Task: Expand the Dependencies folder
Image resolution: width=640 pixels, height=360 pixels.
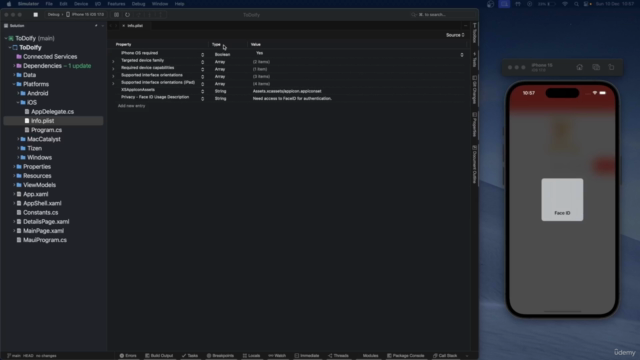Action: 14,66
